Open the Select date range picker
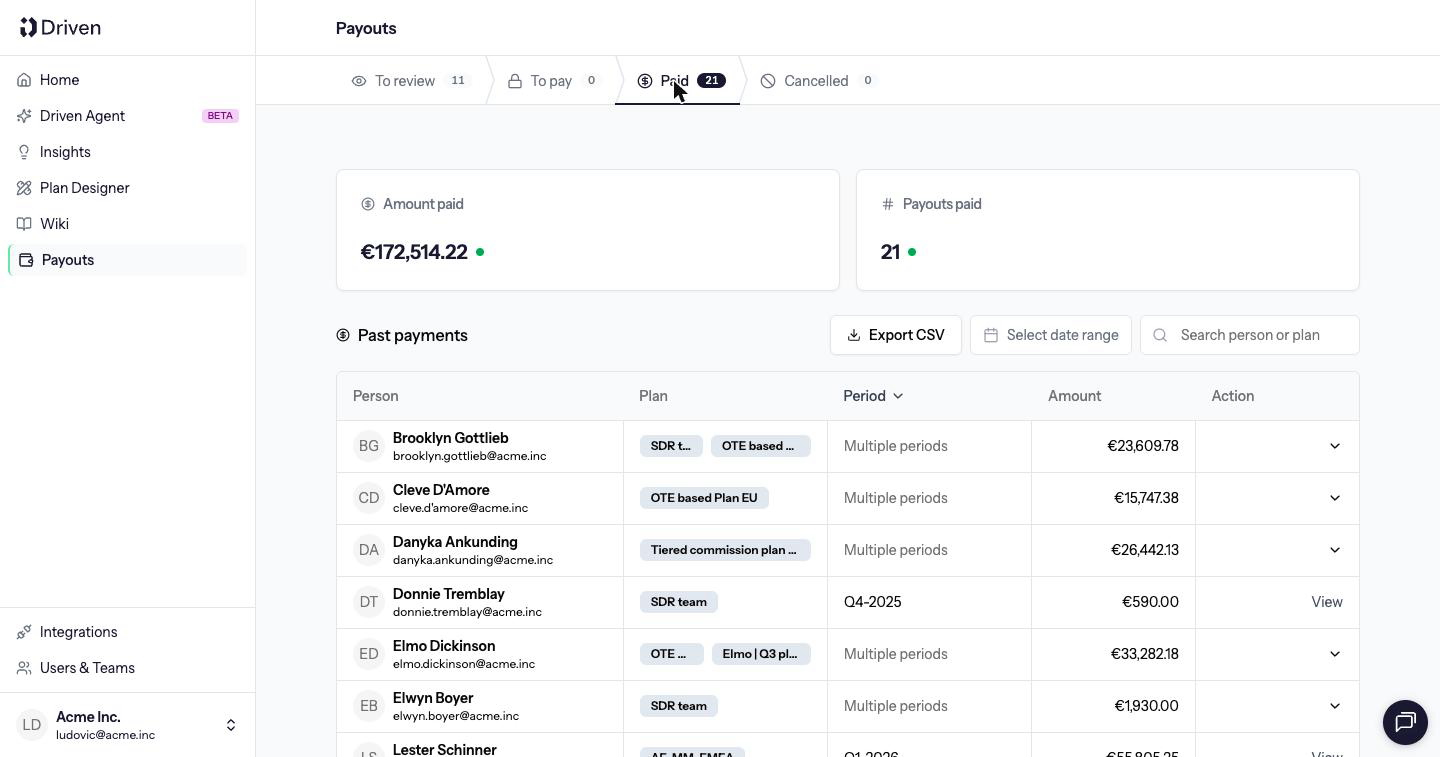This screenshot has height=757, width=1440. pos(1051,335)
